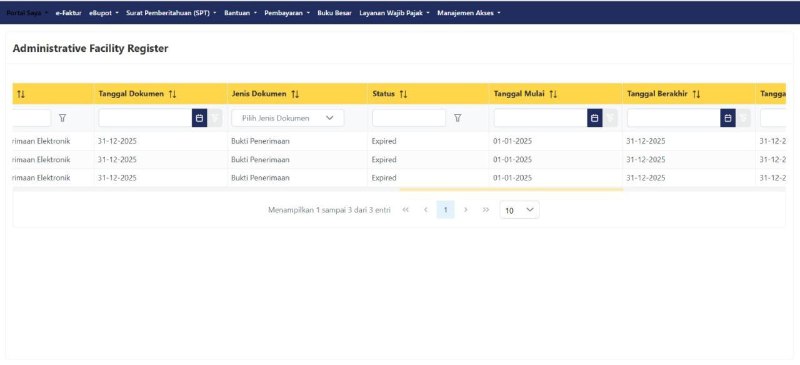Image resolution: width=800 pixels, height=365 pixels.
Task: Sort by Jenis Dokumen column
Action: pyautogui.click(x=295, y=94)
